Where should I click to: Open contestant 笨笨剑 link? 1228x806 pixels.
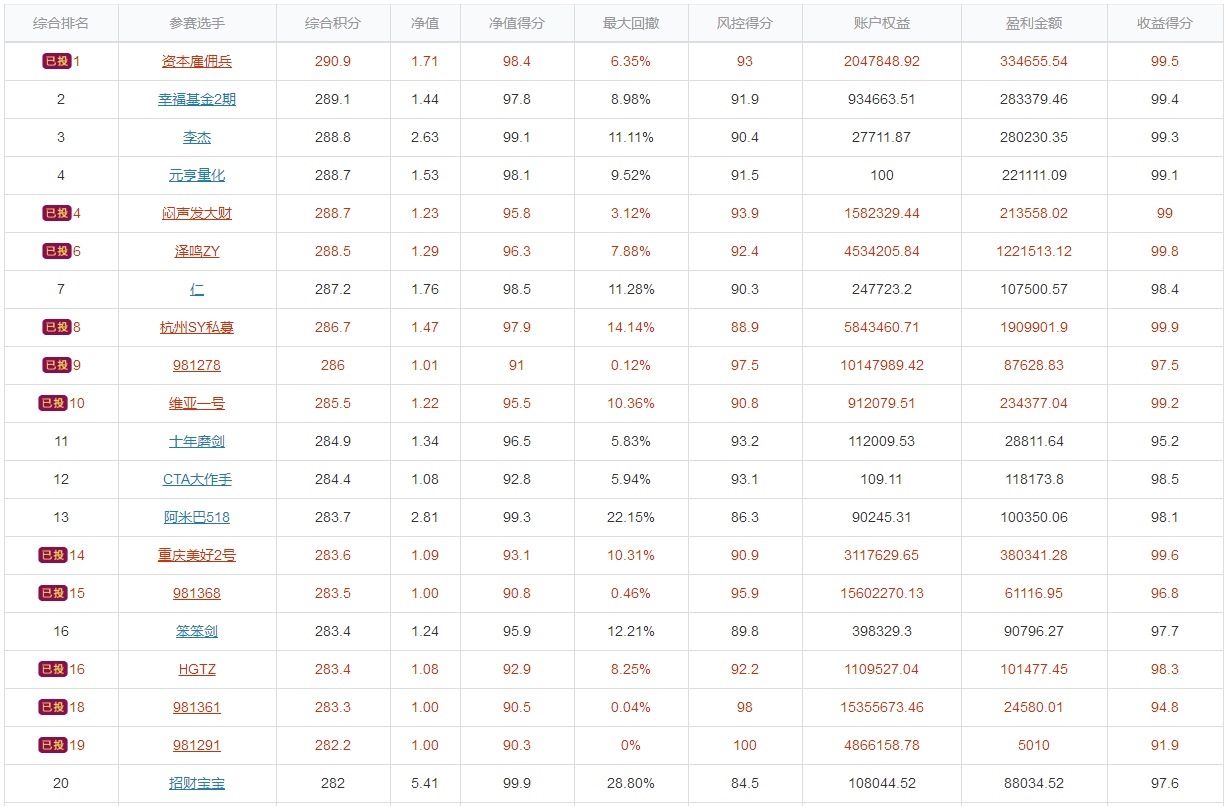coord(197,631)
